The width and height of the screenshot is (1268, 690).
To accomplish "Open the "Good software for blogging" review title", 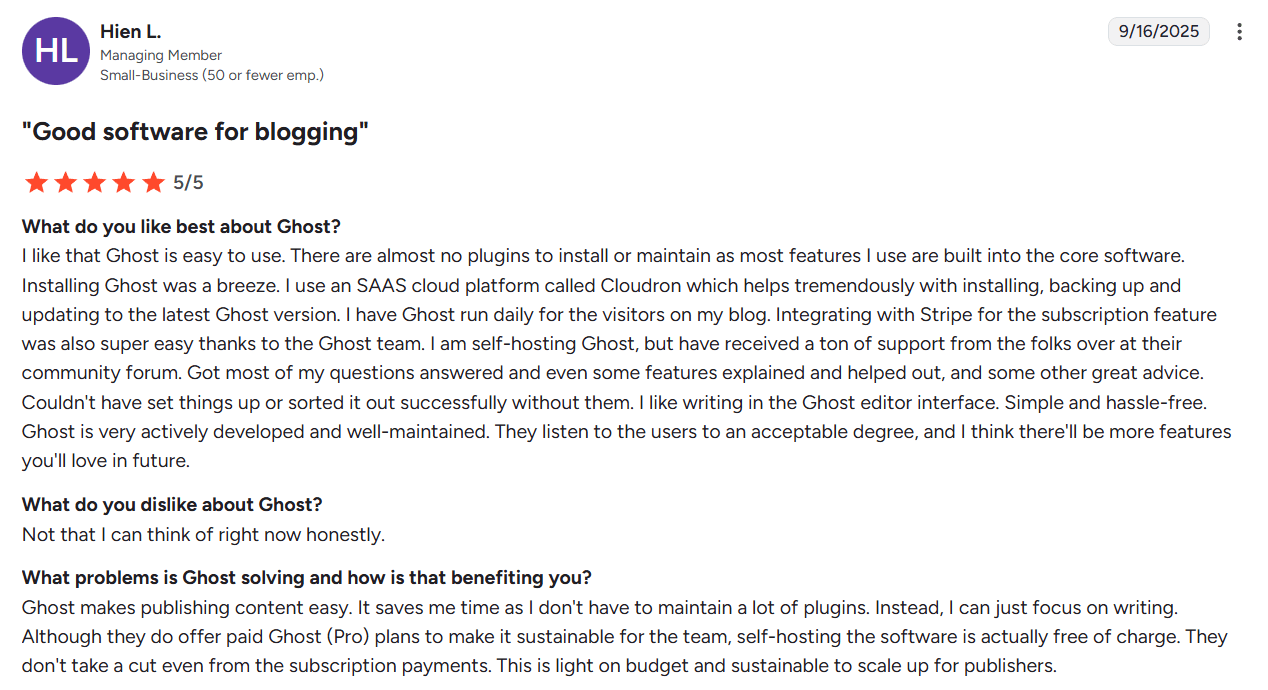I will point(196,132).
